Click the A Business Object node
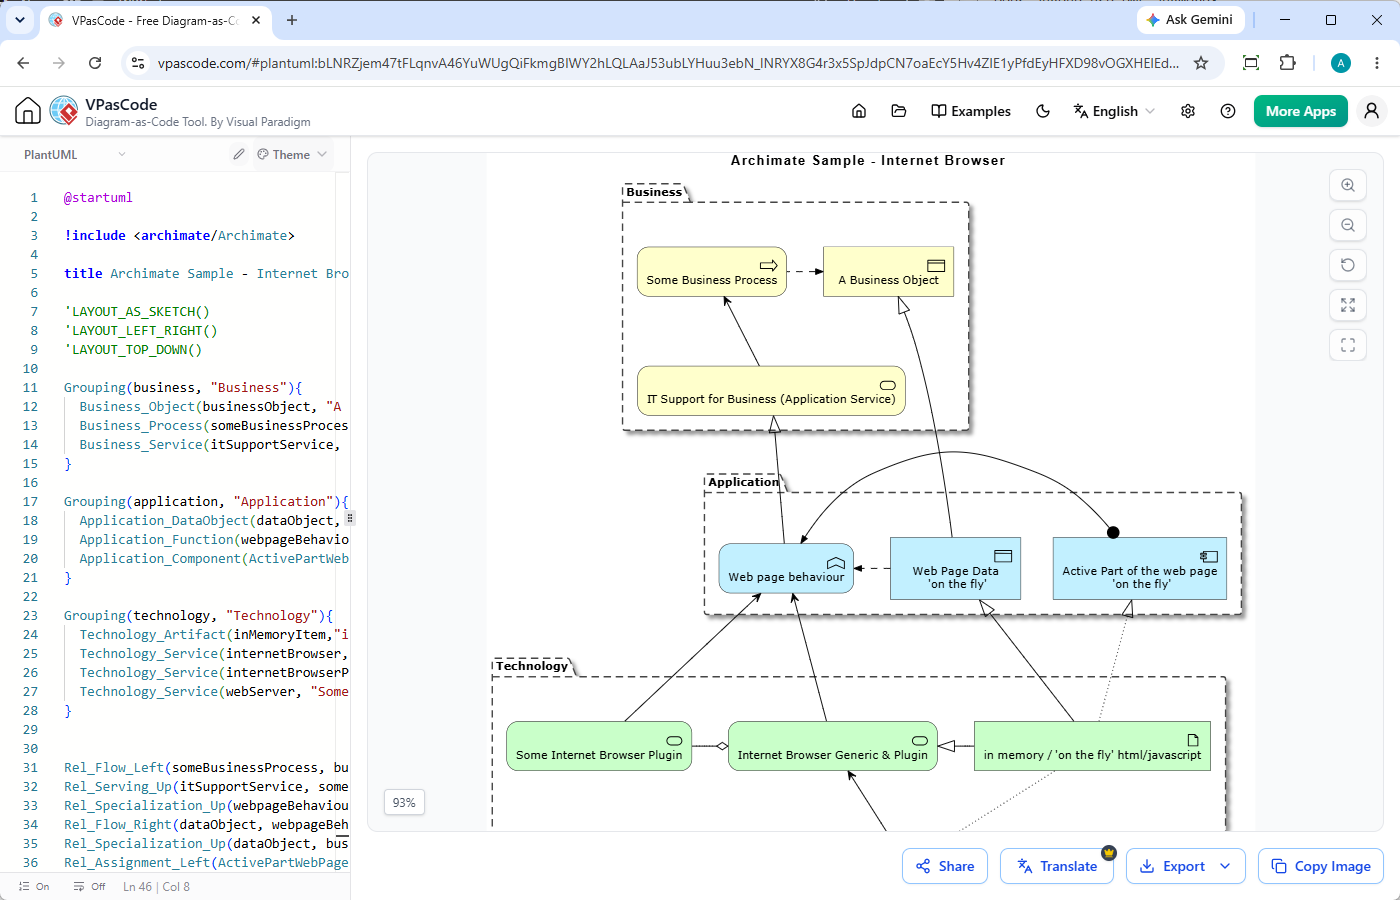 pos(888,272)
